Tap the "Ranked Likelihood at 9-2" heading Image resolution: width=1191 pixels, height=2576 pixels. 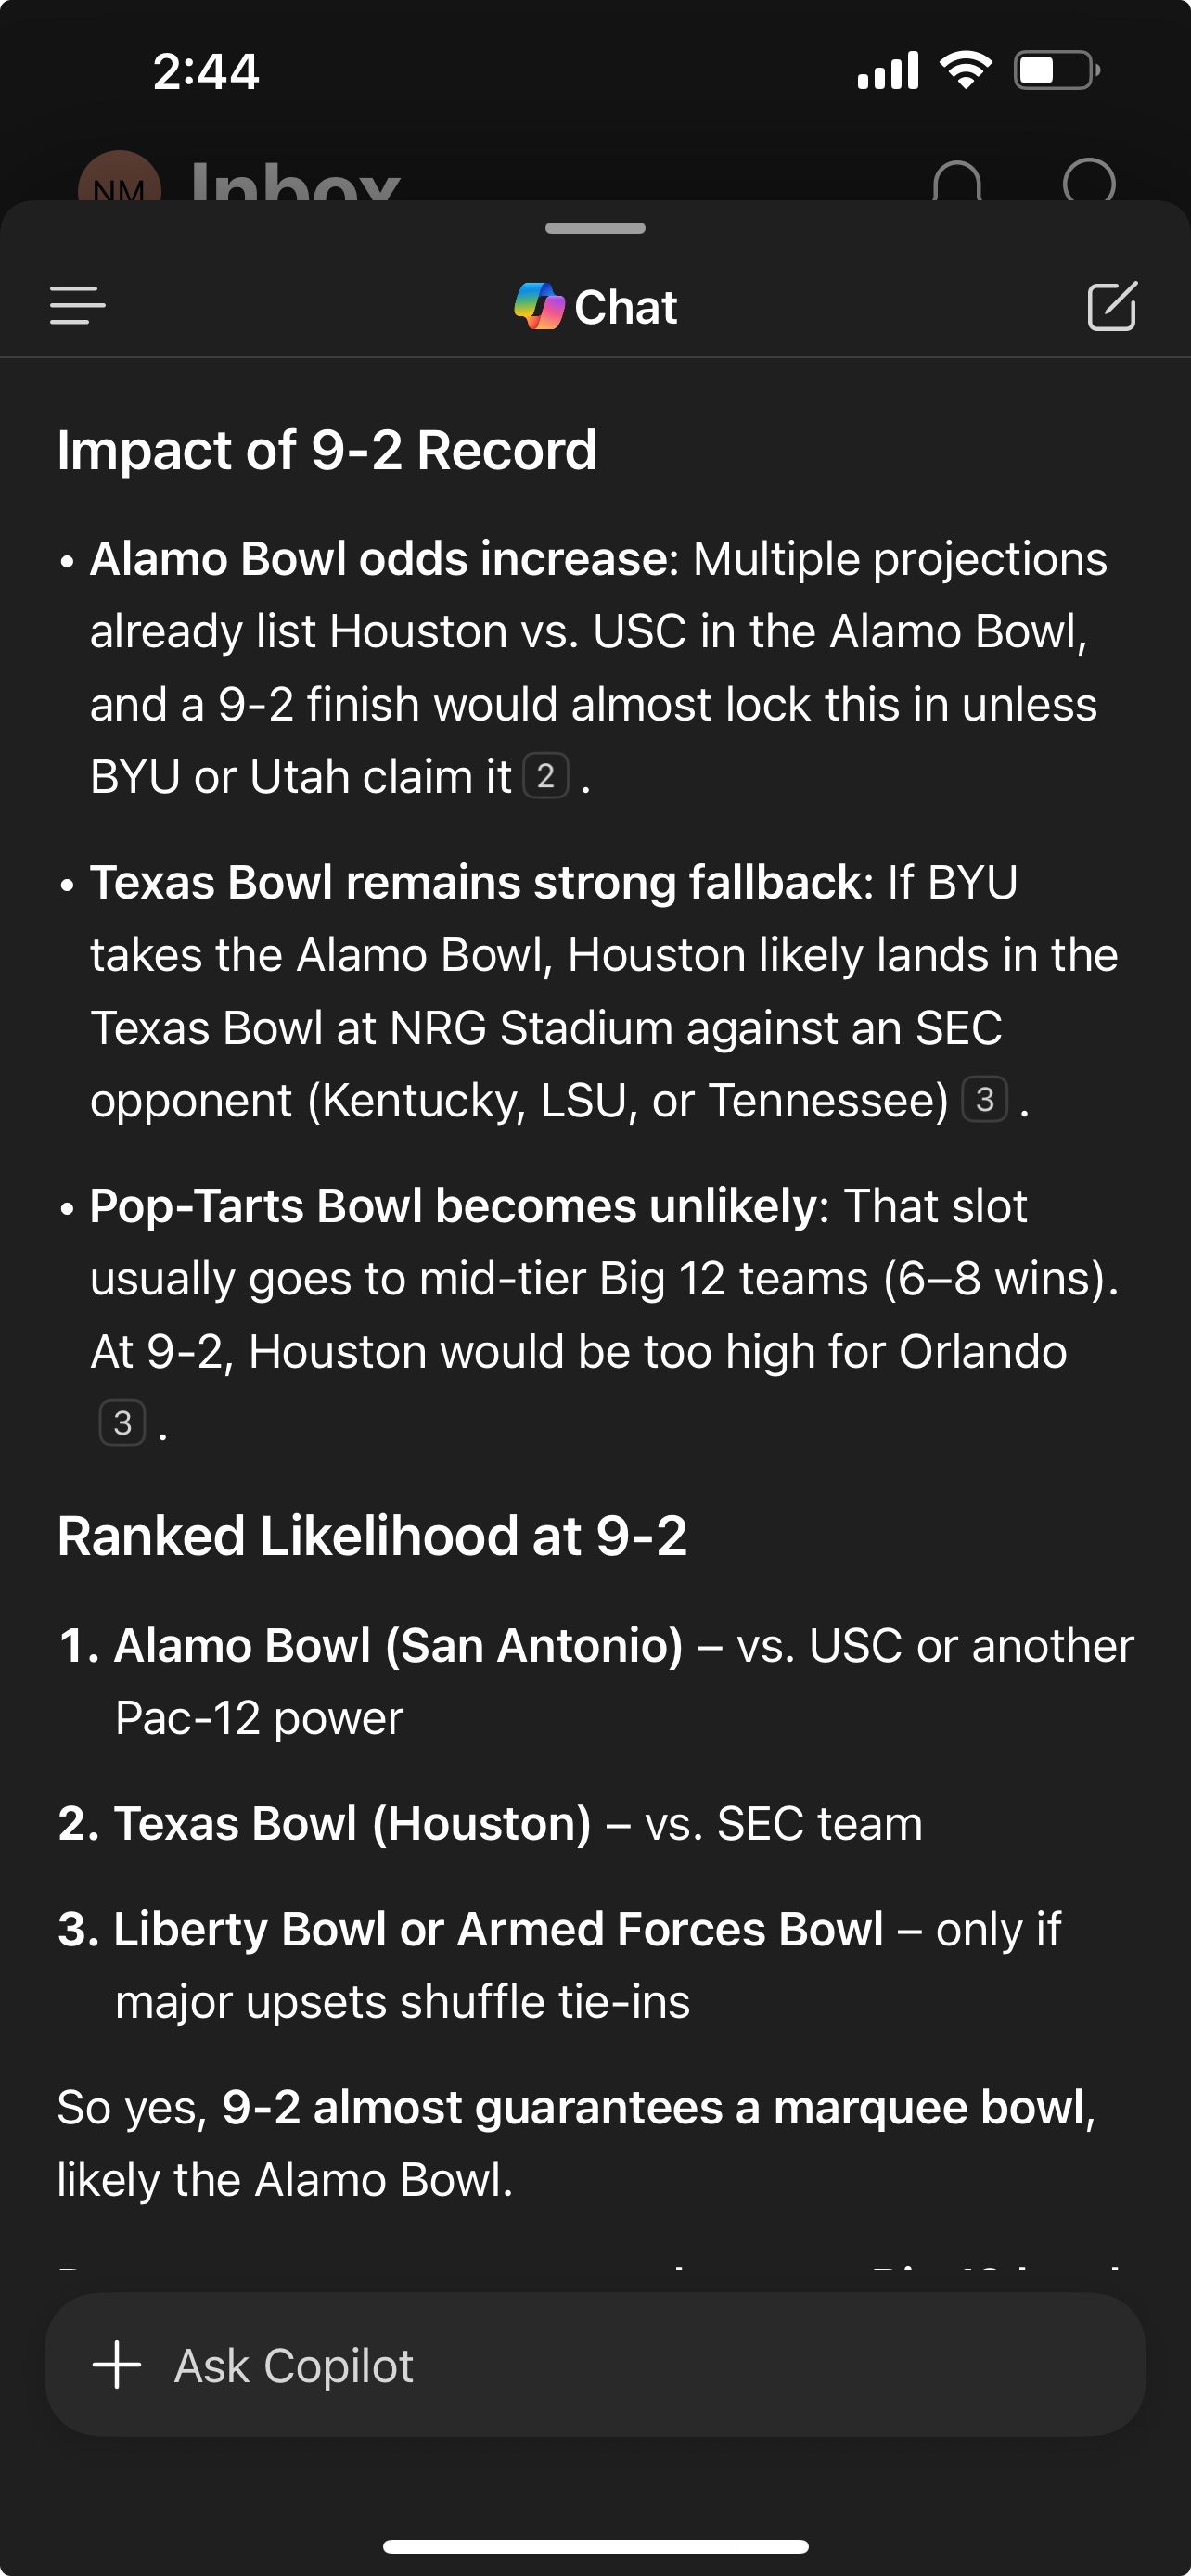click(x=372, y=1536)
